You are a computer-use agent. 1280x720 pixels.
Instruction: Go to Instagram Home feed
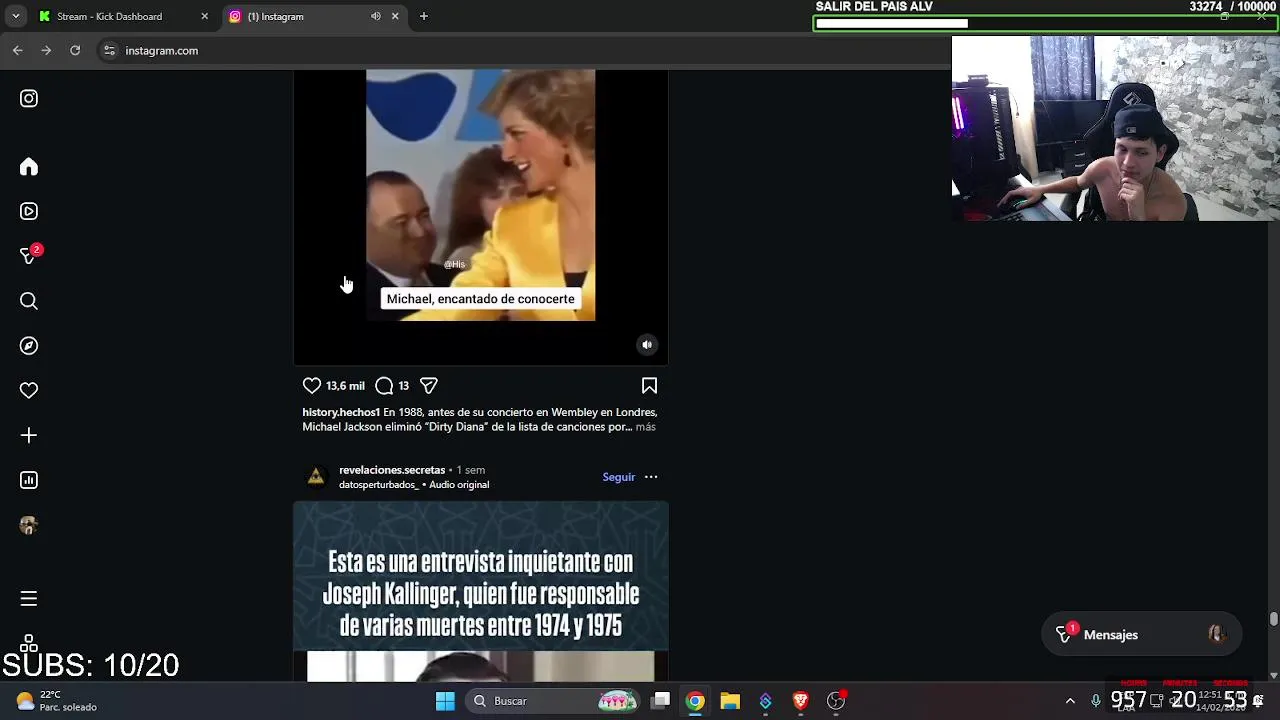pyautogui.click(x=29, y=167)
